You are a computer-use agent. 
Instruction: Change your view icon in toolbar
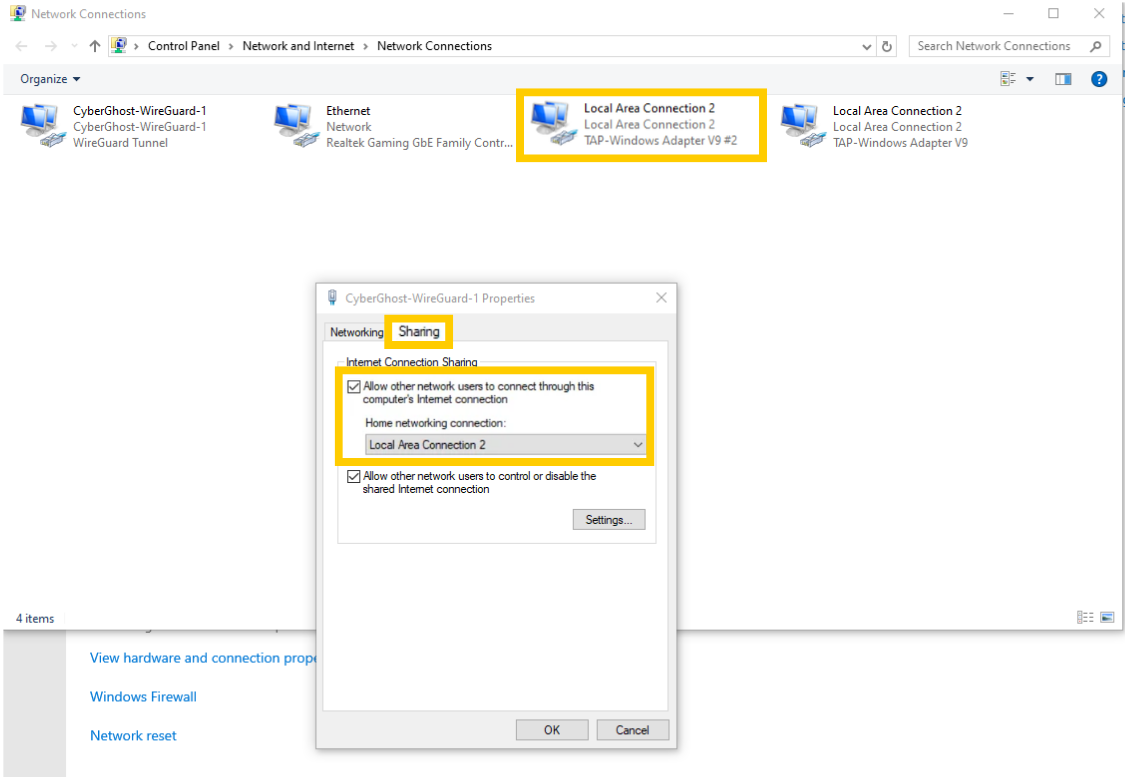pos(1008,79)
